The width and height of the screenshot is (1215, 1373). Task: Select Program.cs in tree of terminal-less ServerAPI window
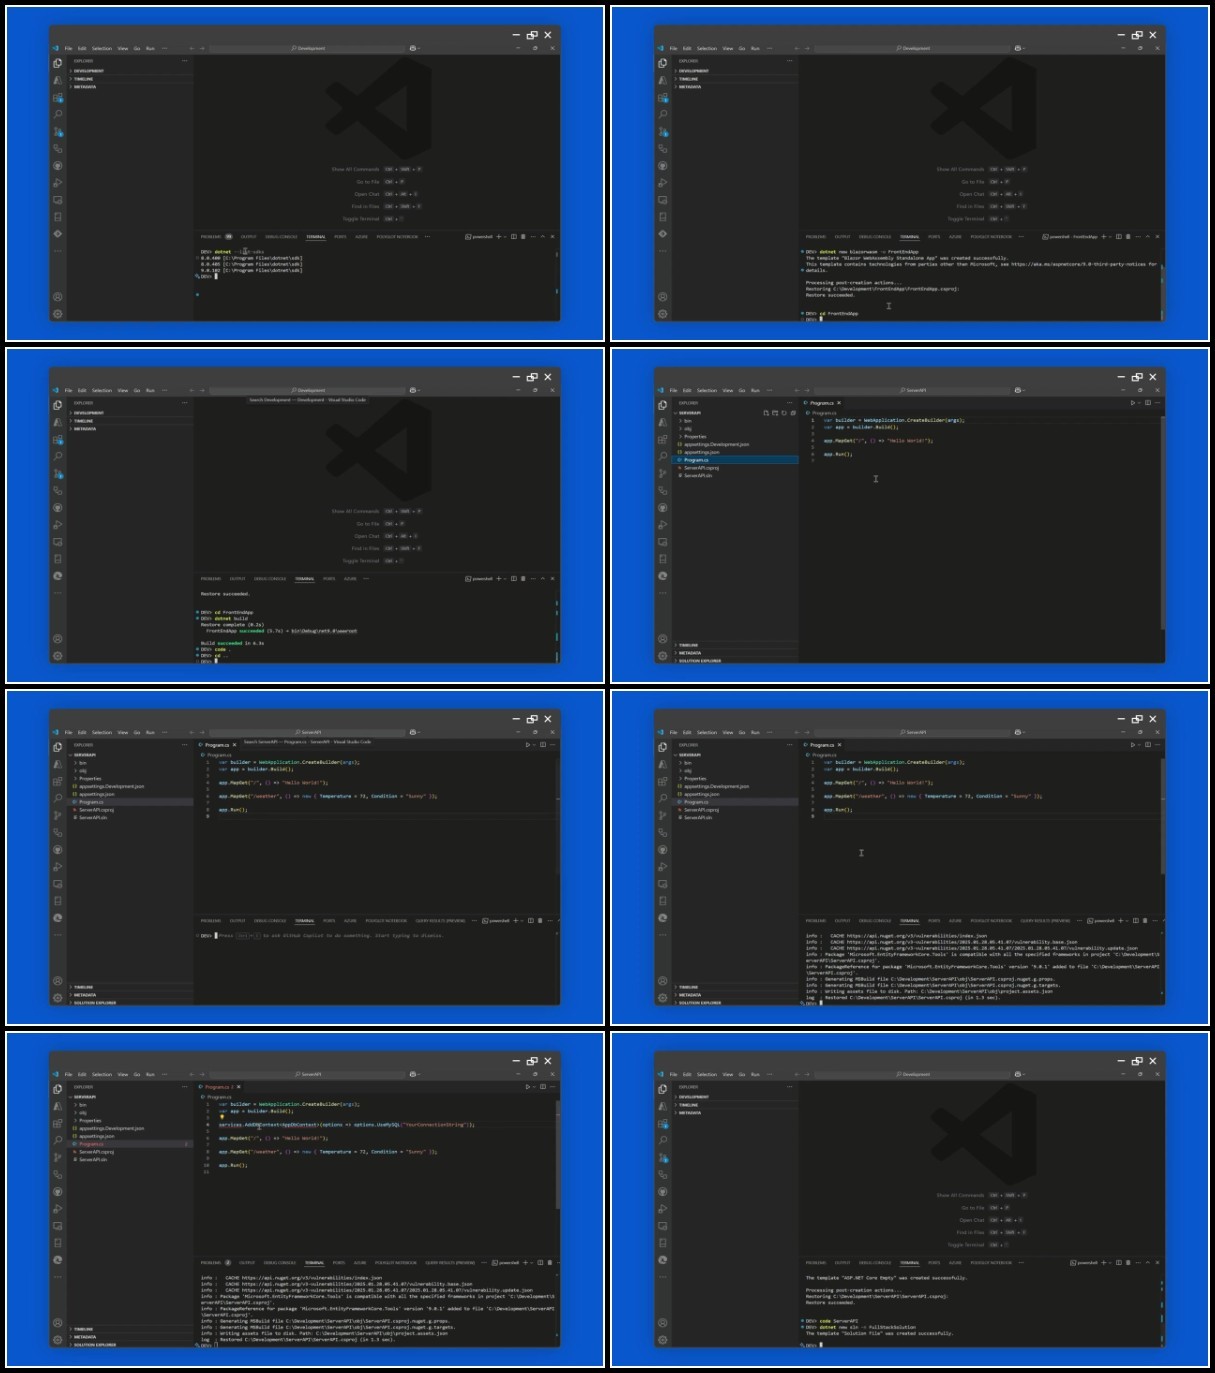click(x=737, y=460)
